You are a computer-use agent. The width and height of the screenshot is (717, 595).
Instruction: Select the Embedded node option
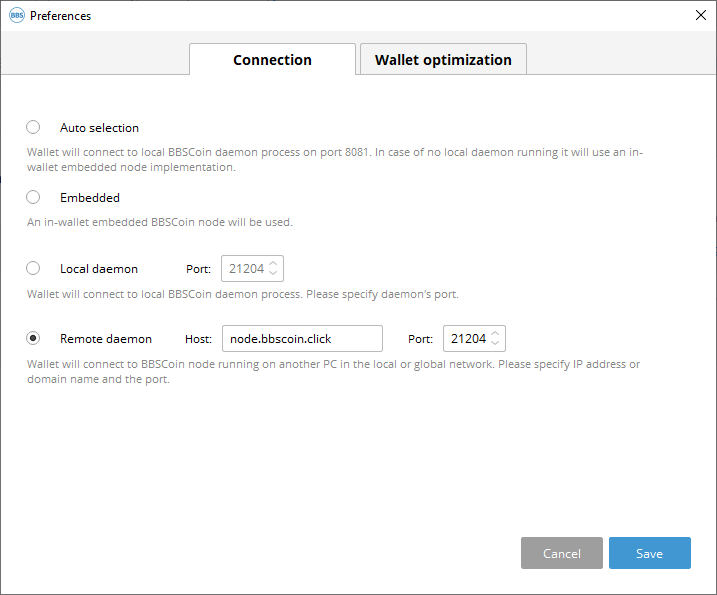point(33,198)
